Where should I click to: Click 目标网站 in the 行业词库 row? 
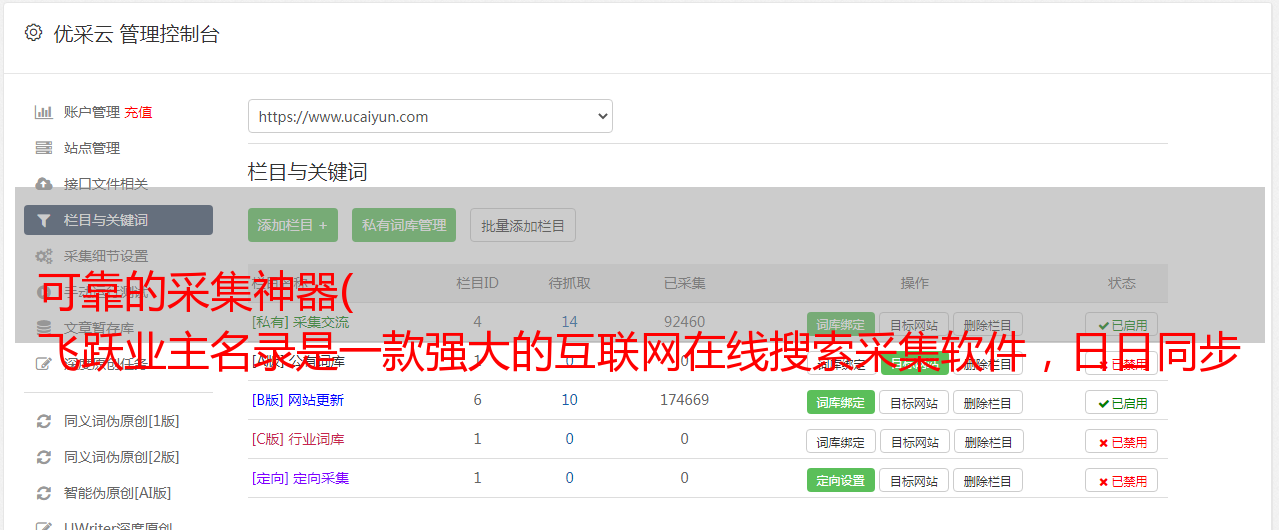[x=914, y=441]
